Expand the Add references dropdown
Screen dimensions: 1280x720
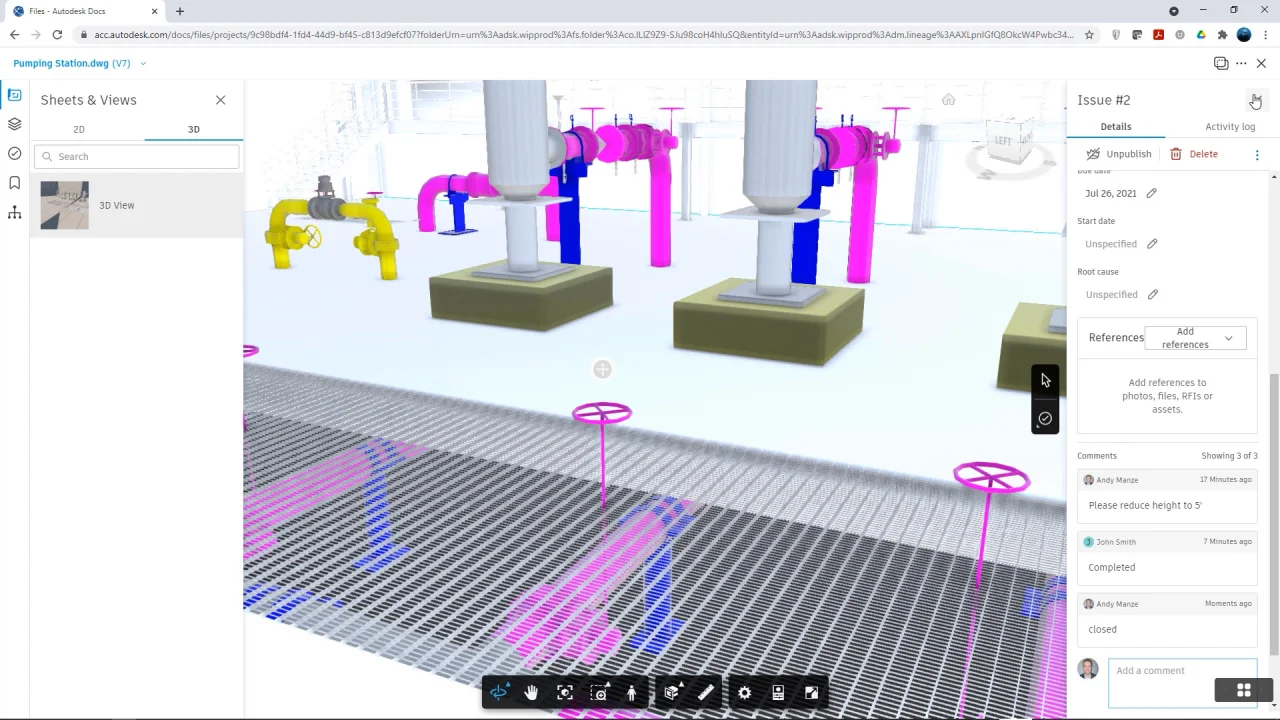tap(1195, 338)
